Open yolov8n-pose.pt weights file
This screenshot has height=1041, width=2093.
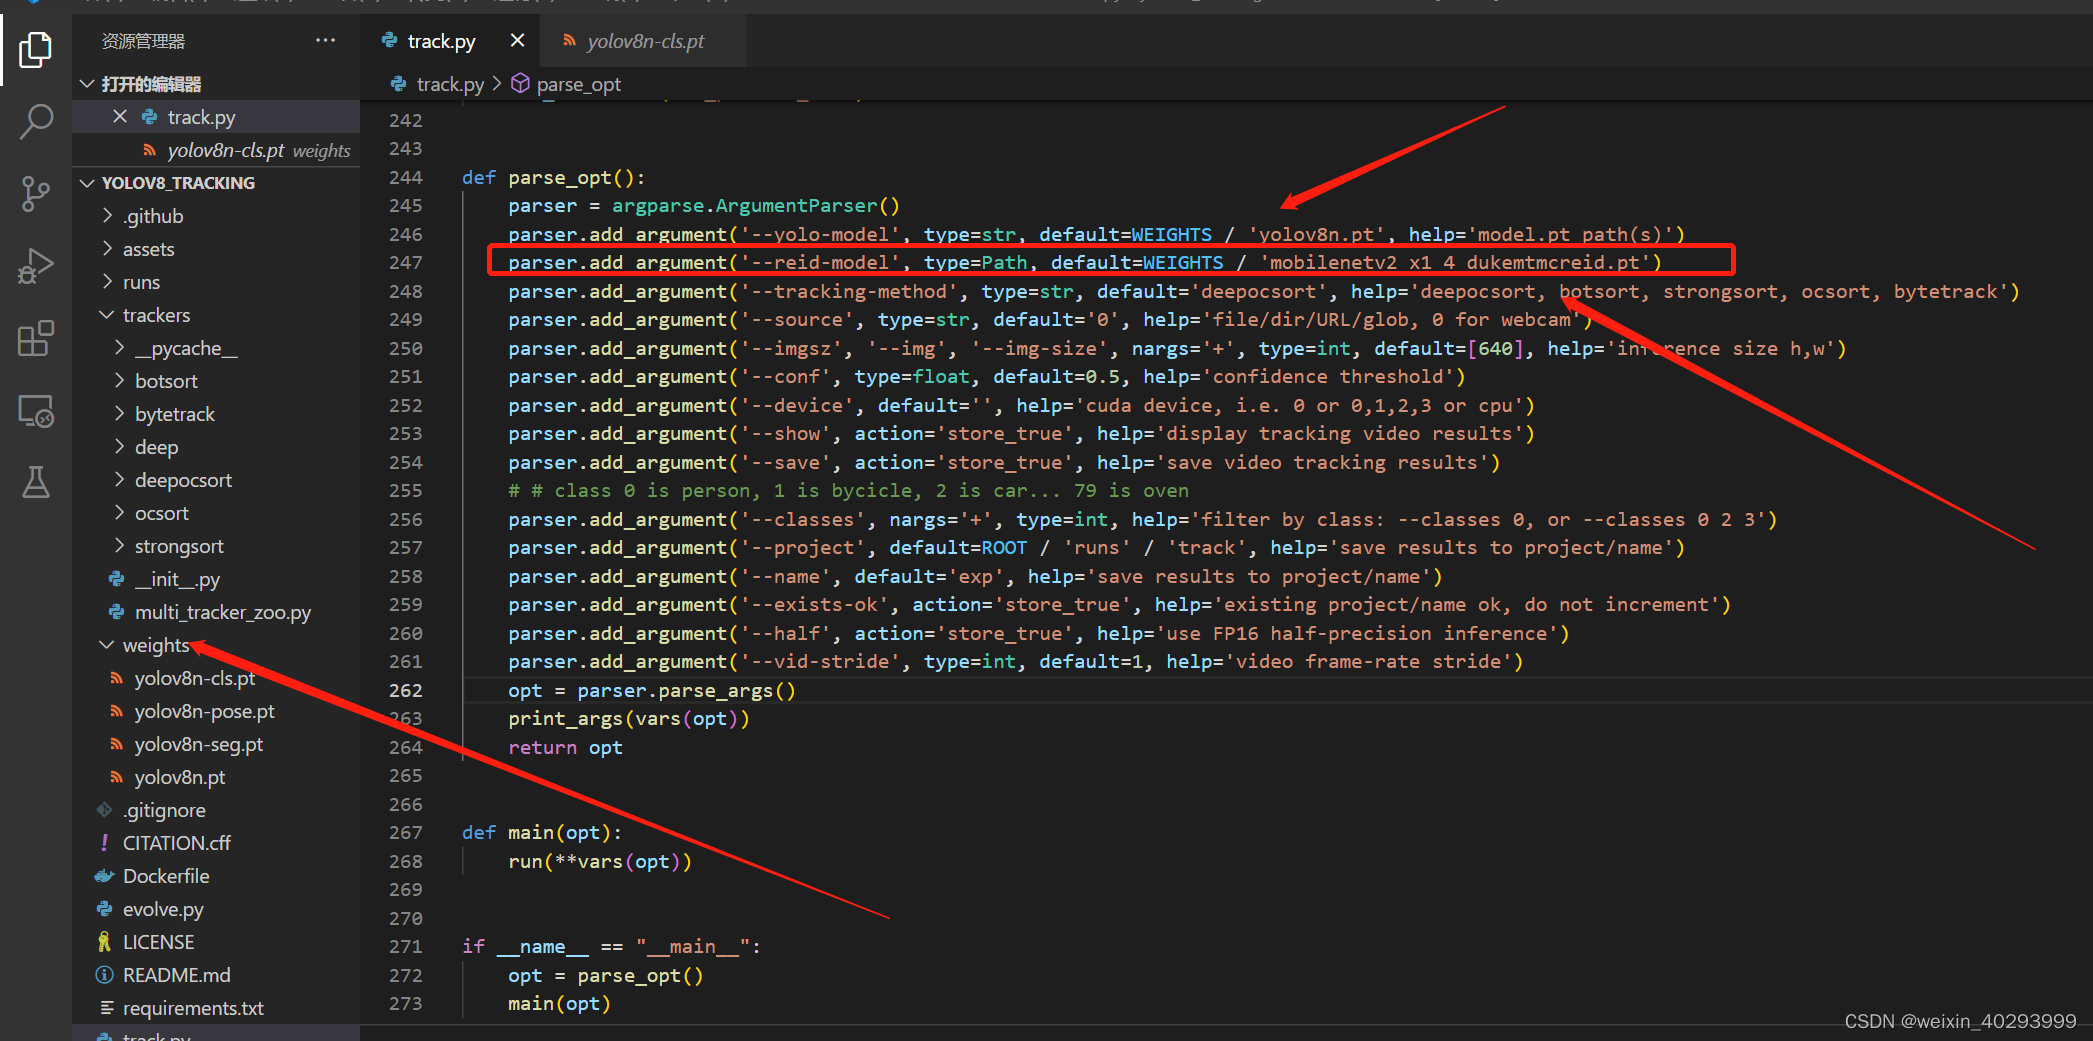click(x=204, y=711)
